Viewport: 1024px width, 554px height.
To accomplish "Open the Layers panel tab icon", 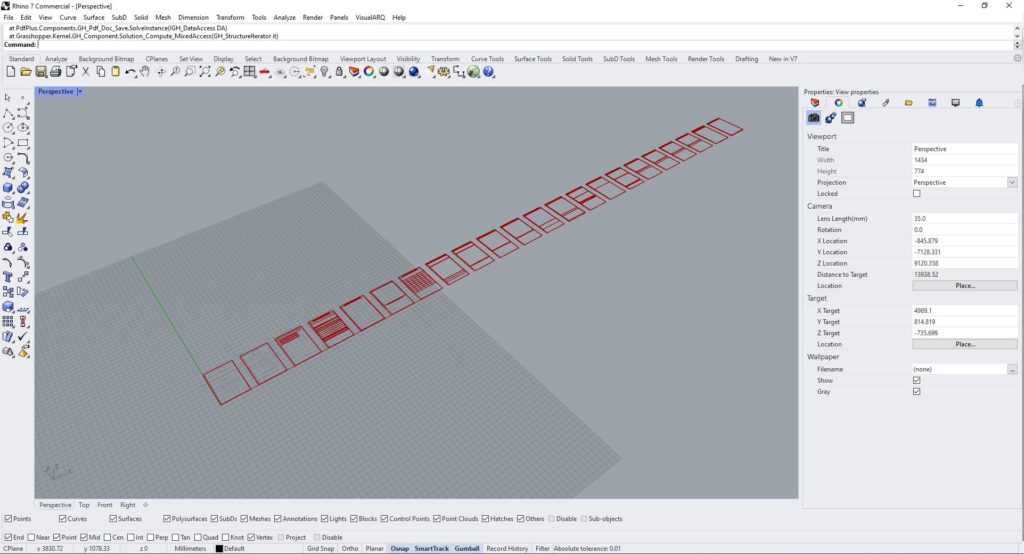I will point(815,103).
